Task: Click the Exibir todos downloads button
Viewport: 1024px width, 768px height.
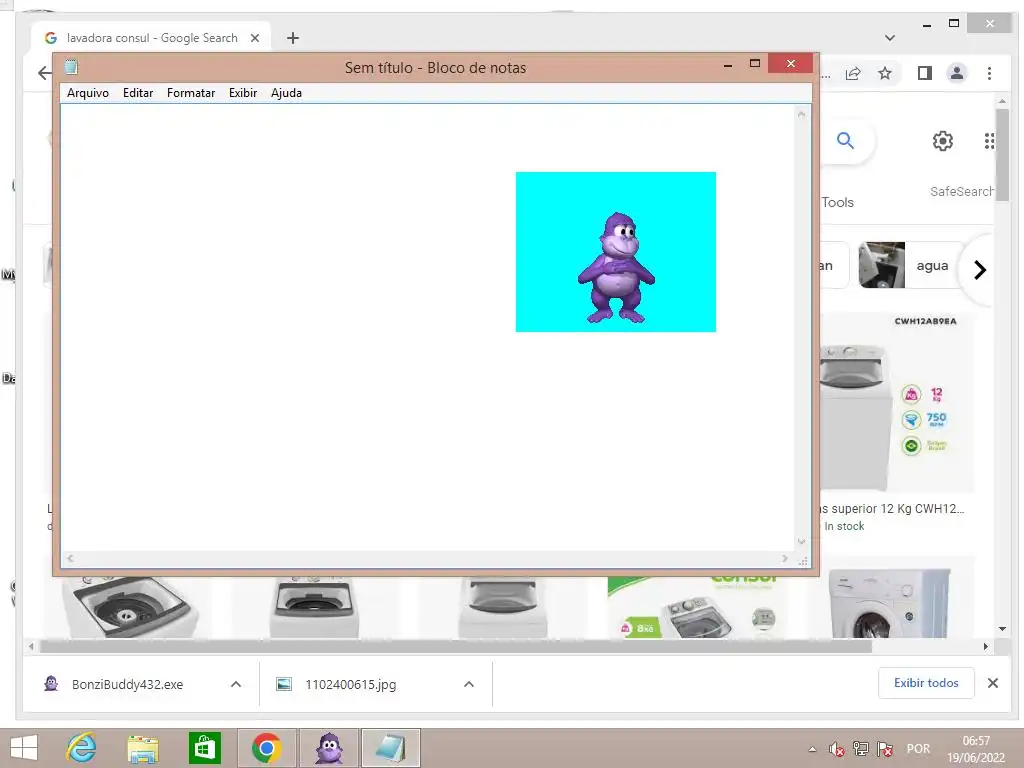Action: (926, 683)
